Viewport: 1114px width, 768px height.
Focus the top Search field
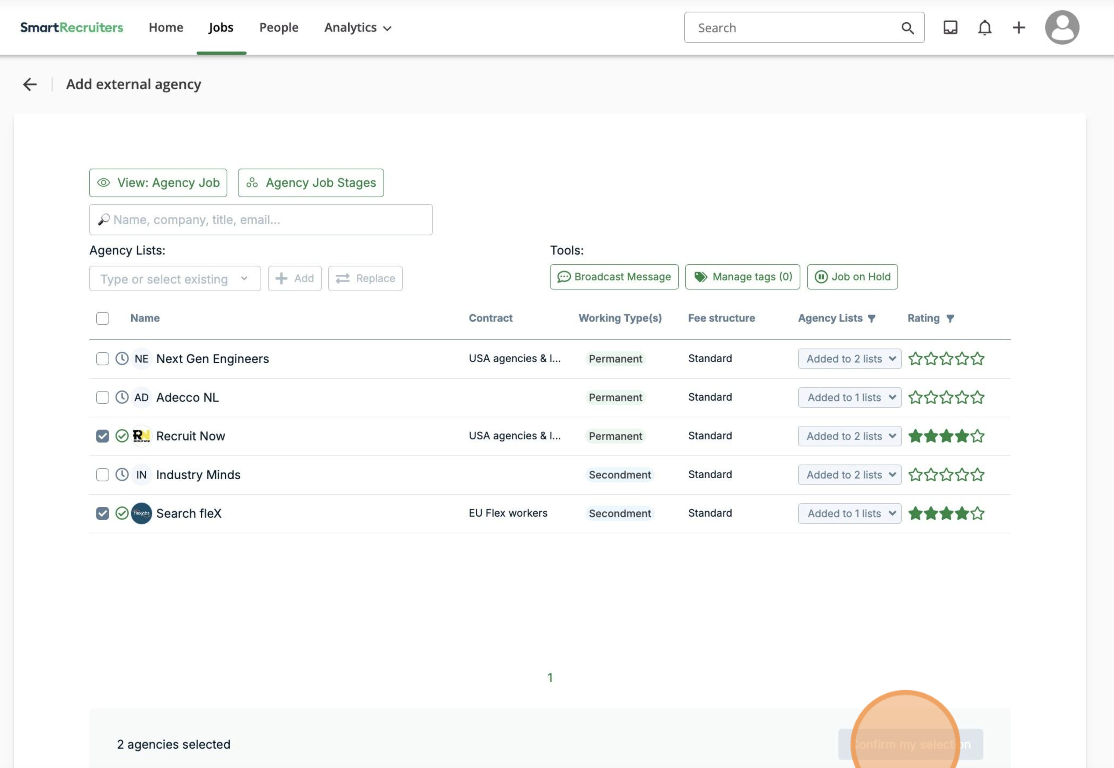804,28
